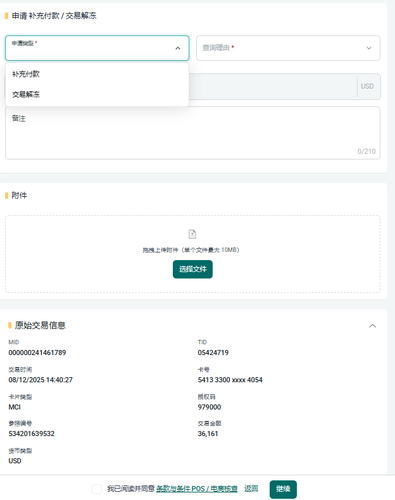Click into the 留注 remarks text area
The height and width of the screenshot is (500, 395).
coord(193,133)
